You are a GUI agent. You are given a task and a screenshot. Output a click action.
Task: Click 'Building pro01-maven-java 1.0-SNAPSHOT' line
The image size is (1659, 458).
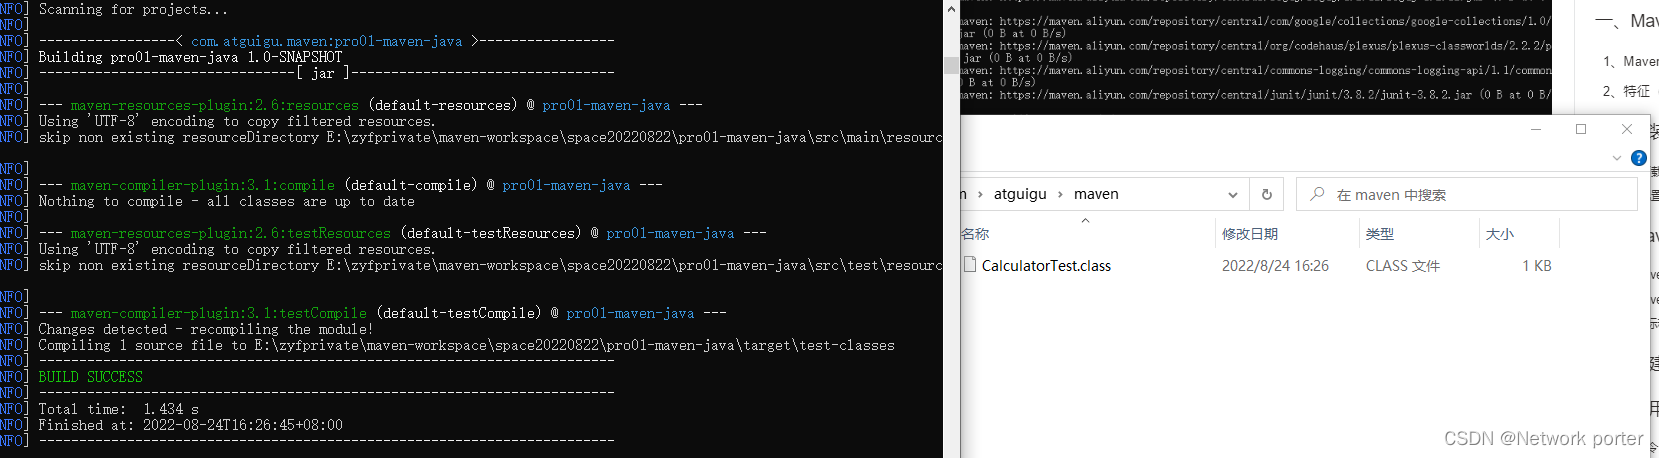pos(190,57)
